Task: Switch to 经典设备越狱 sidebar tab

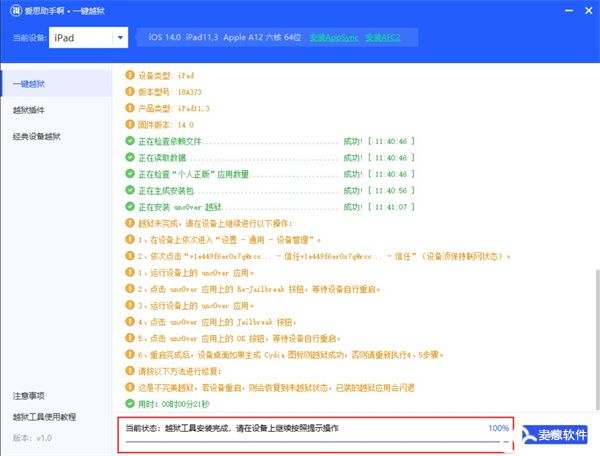Action: pyautogui.click(x=36, y=136)
